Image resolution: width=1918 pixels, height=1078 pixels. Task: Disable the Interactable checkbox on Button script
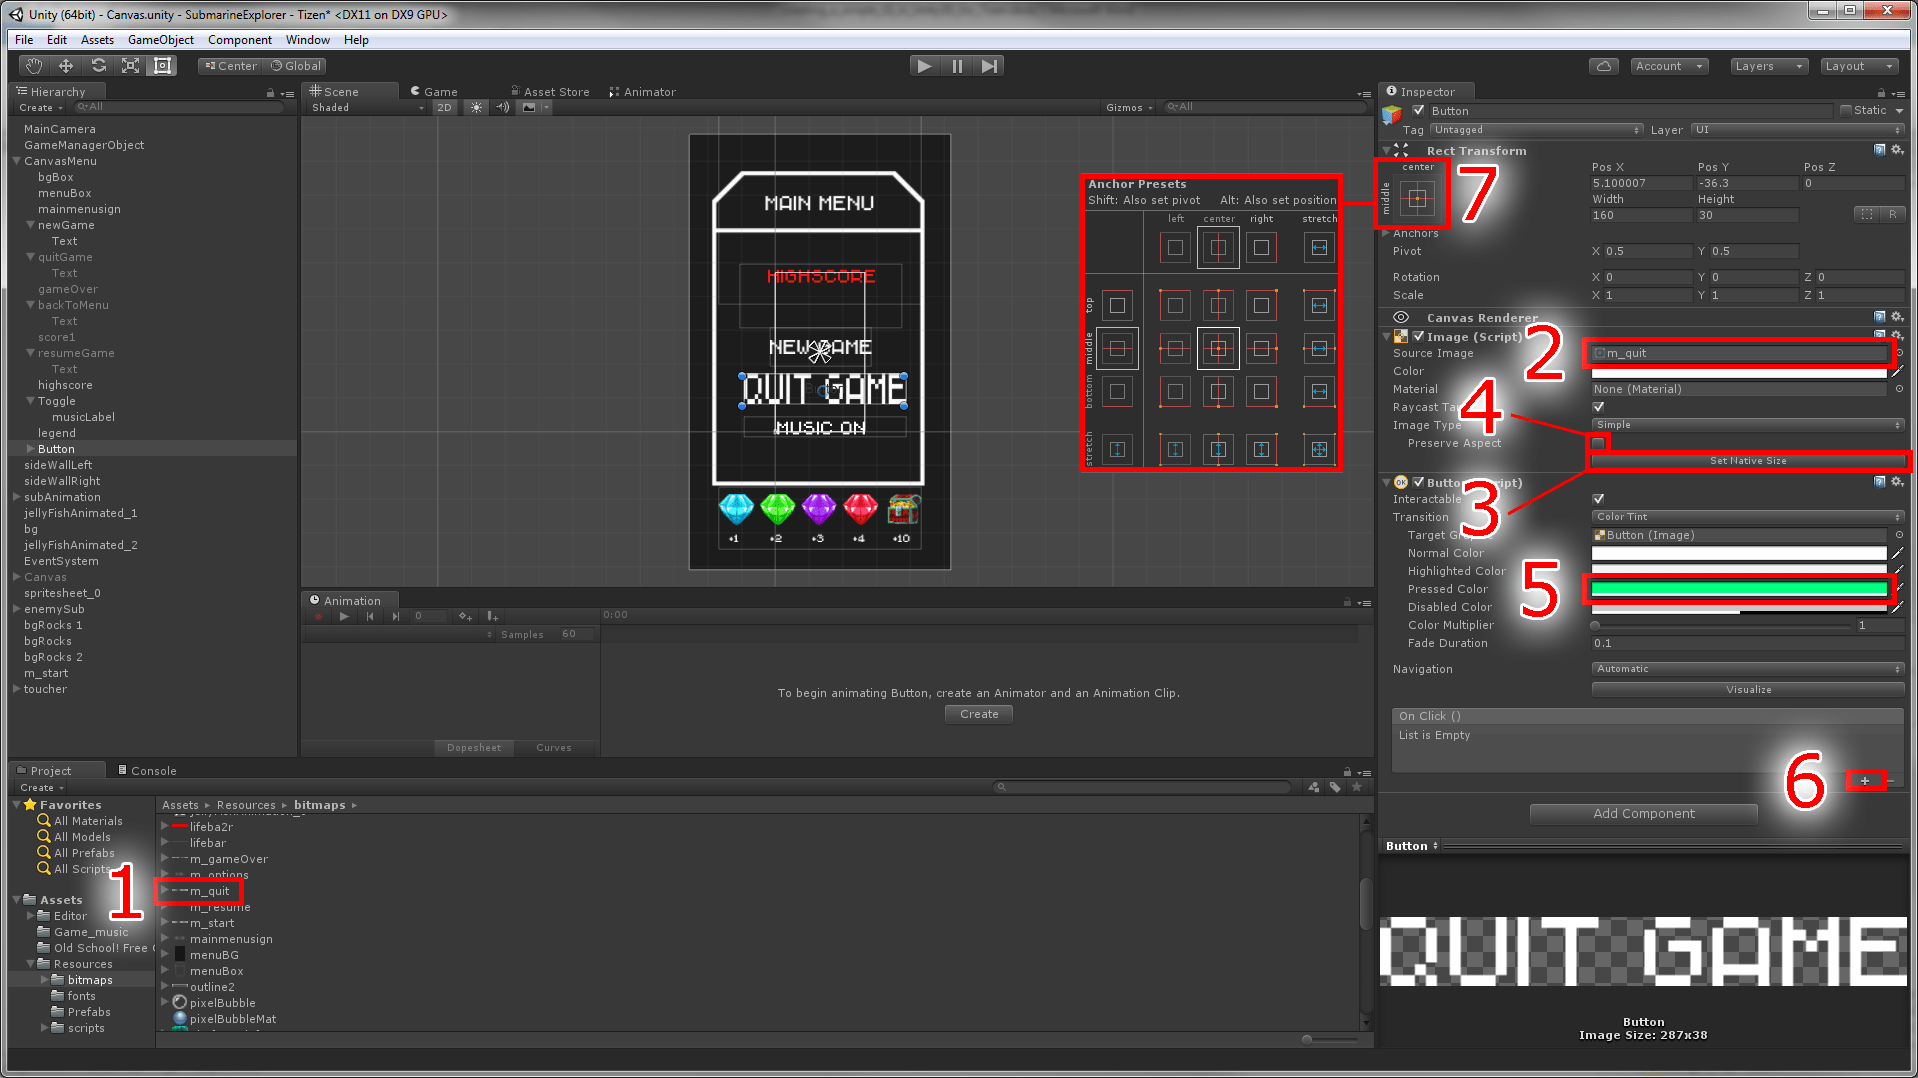pyautogui.click(x=1598, y=498)
